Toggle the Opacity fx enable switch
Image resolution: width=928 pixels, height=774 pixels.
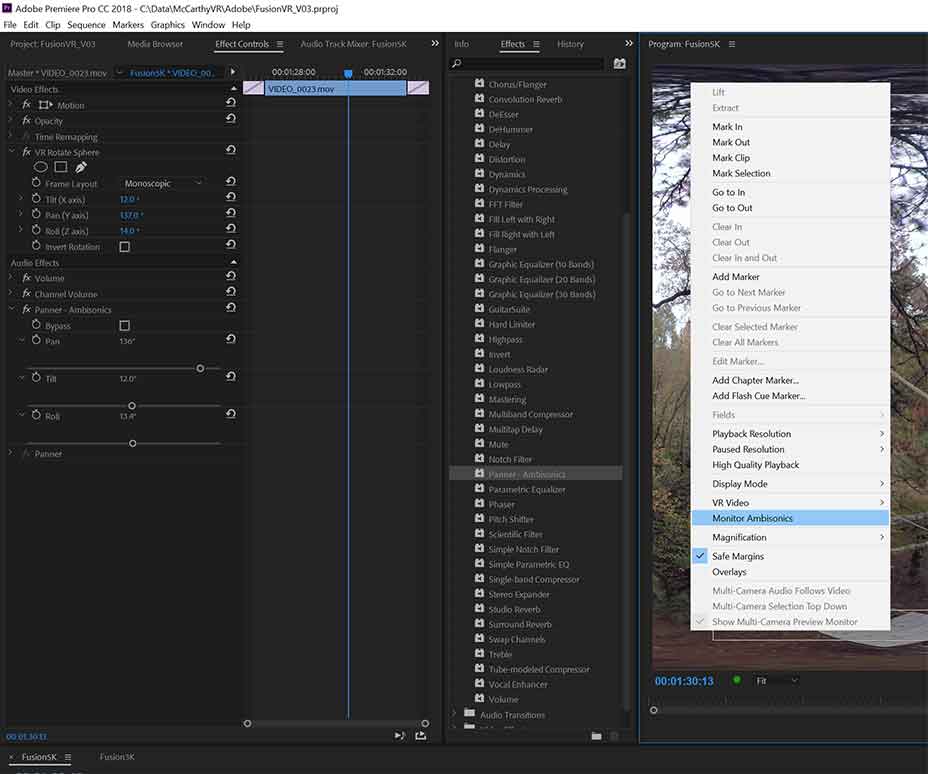pos(27,120)
